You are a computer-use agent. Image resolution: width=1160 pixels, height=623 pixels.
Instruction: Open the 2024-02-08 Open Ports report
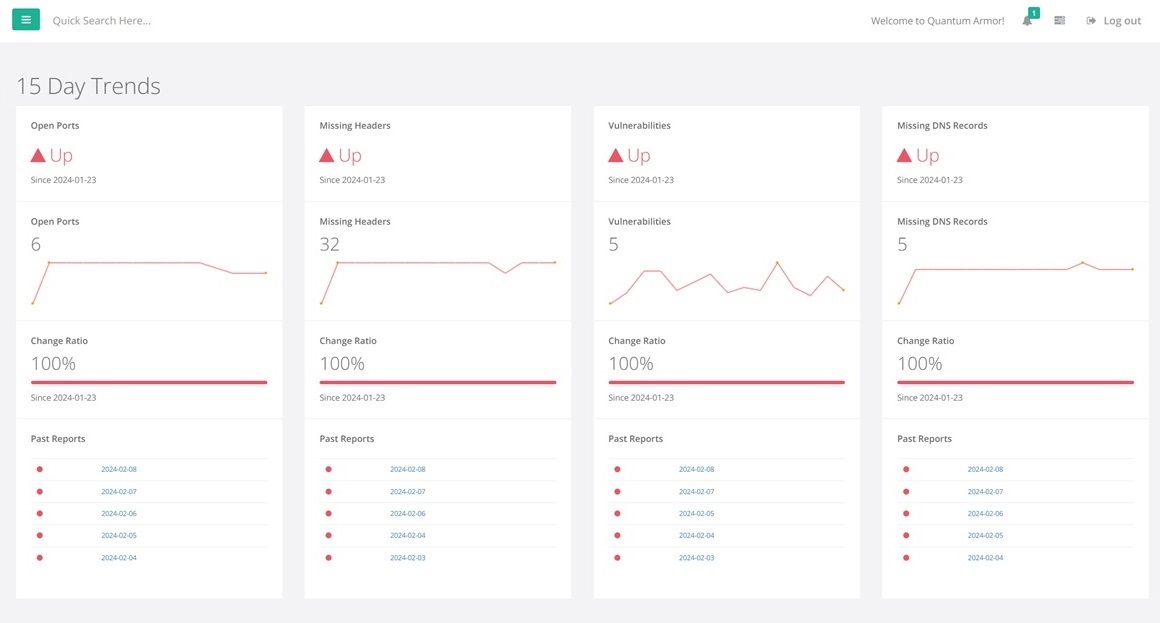(x=120, y=469)
